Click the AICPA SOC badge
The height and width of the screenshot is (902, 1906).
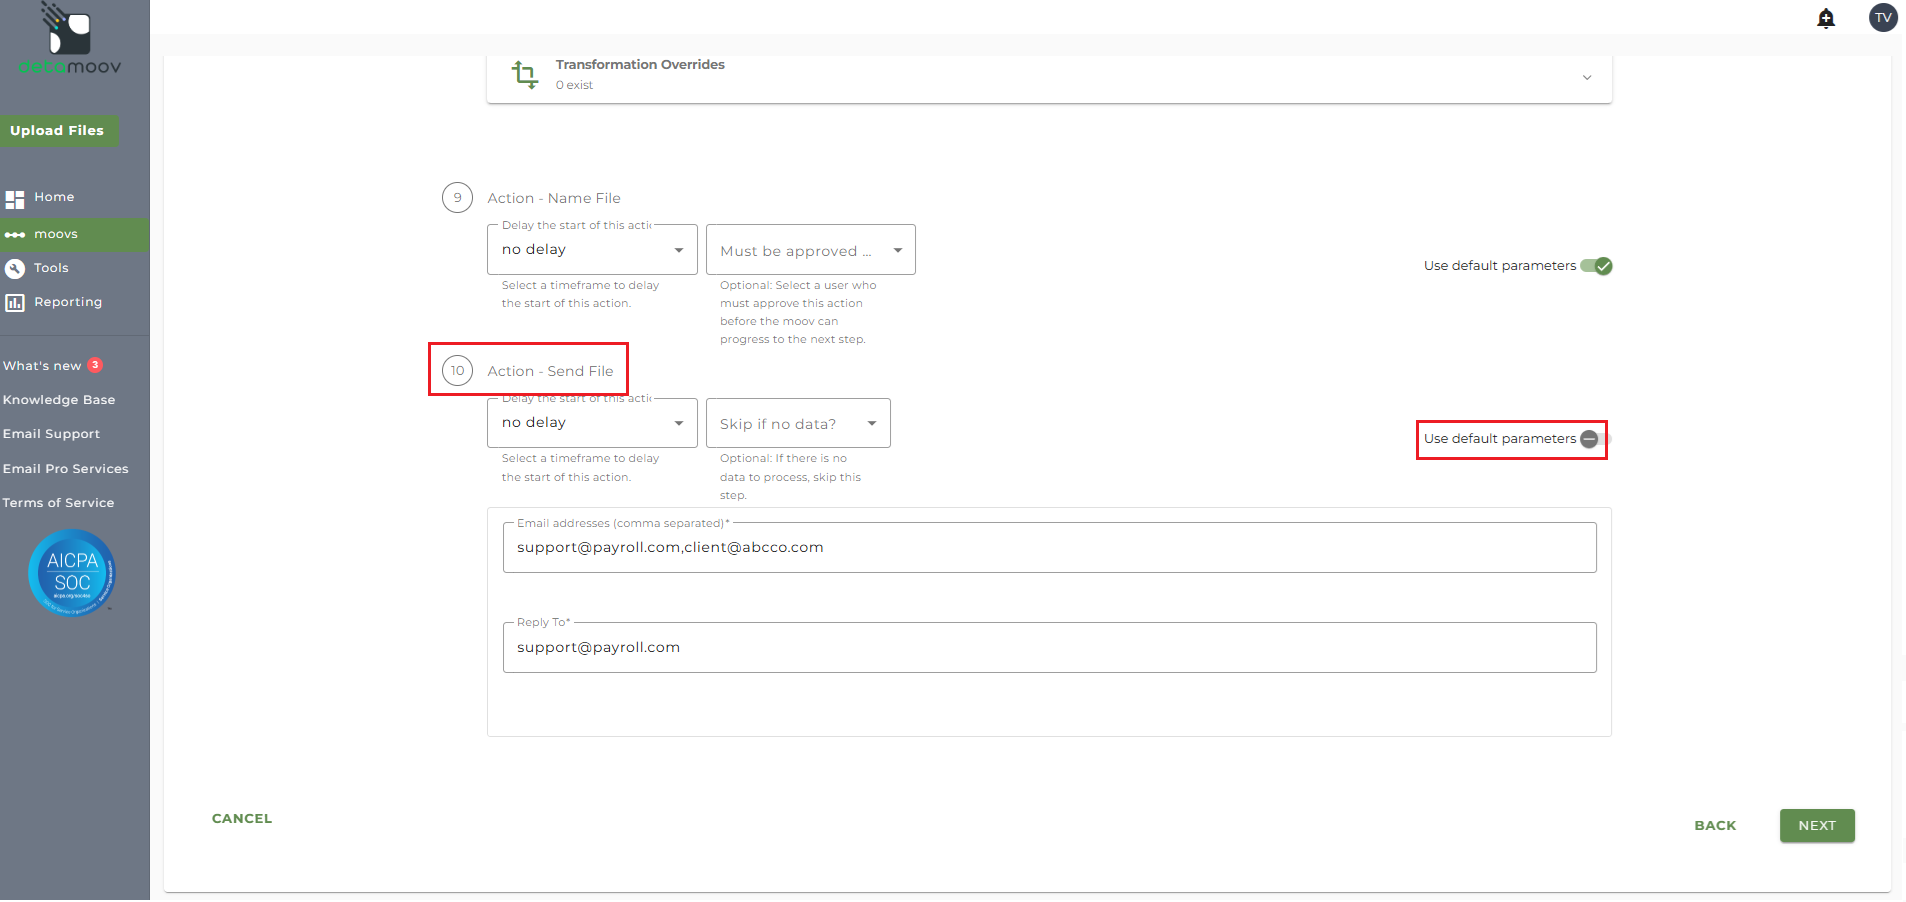point(72,573)
